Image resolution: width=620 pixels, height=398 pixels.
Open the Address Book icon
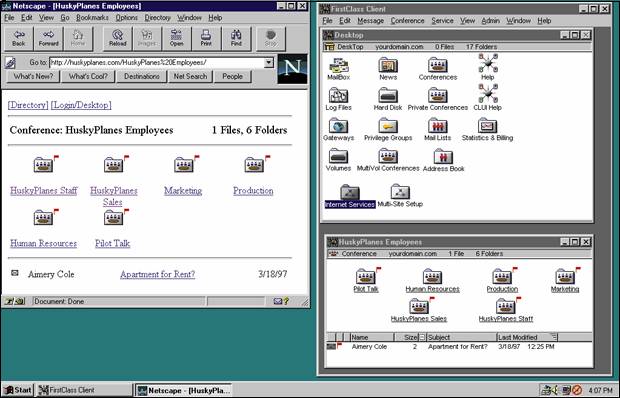[x=443, y=157]
